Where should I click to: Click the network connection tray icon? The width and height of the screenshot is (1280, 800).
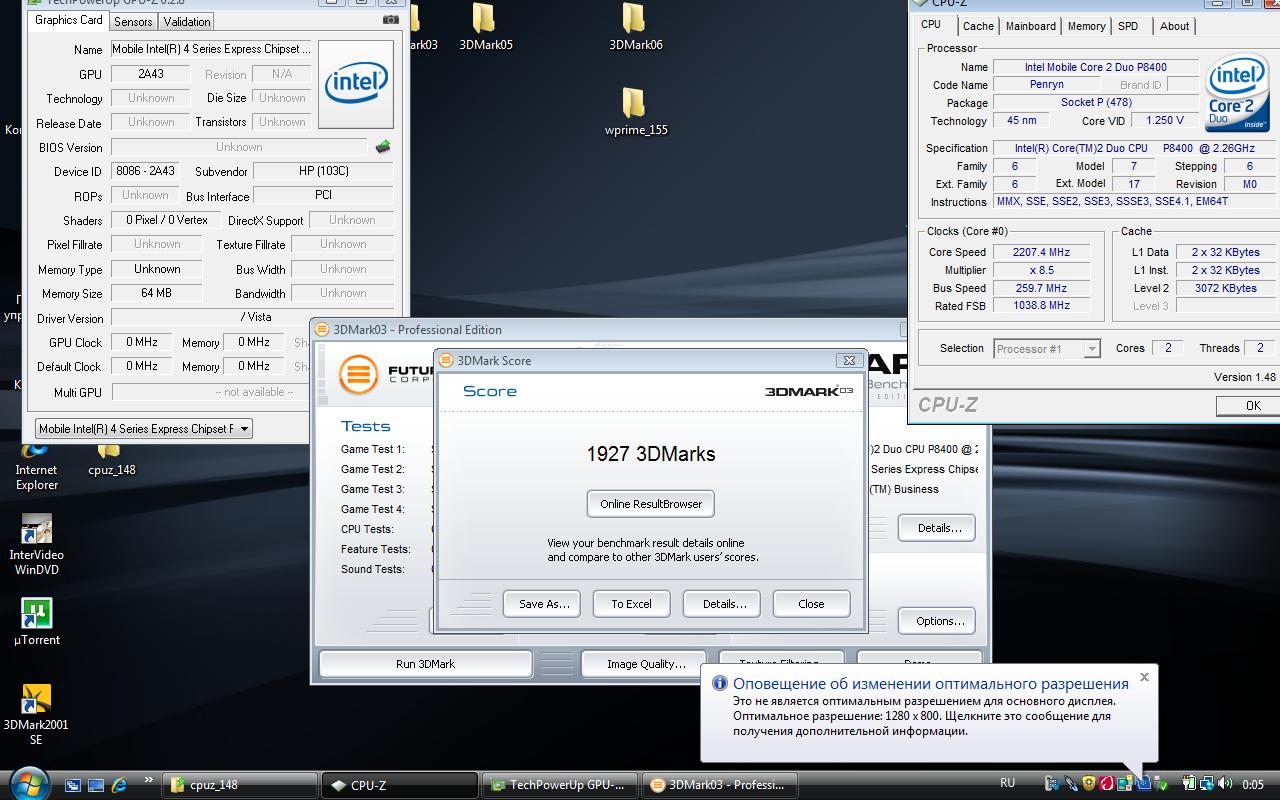[1206, 784]
